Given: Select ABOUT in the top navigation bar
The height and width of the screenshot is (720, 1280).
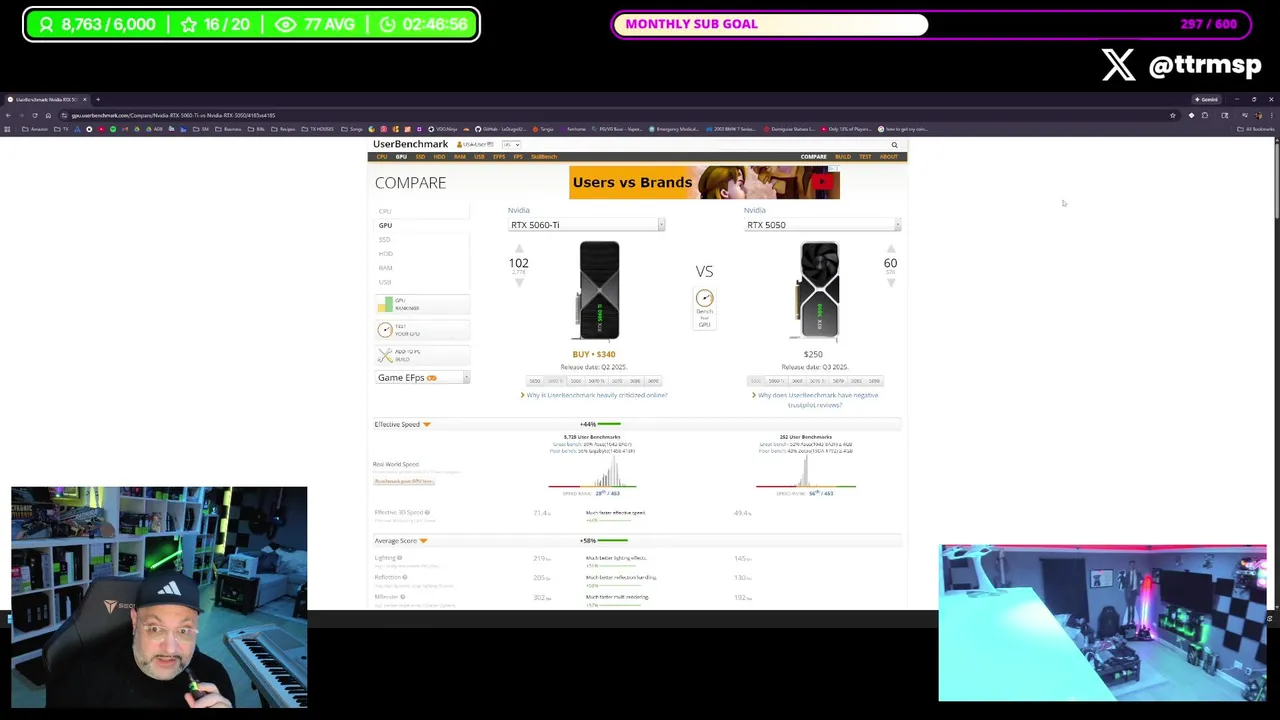Looking at the screenshot, I should click(888, 157).
